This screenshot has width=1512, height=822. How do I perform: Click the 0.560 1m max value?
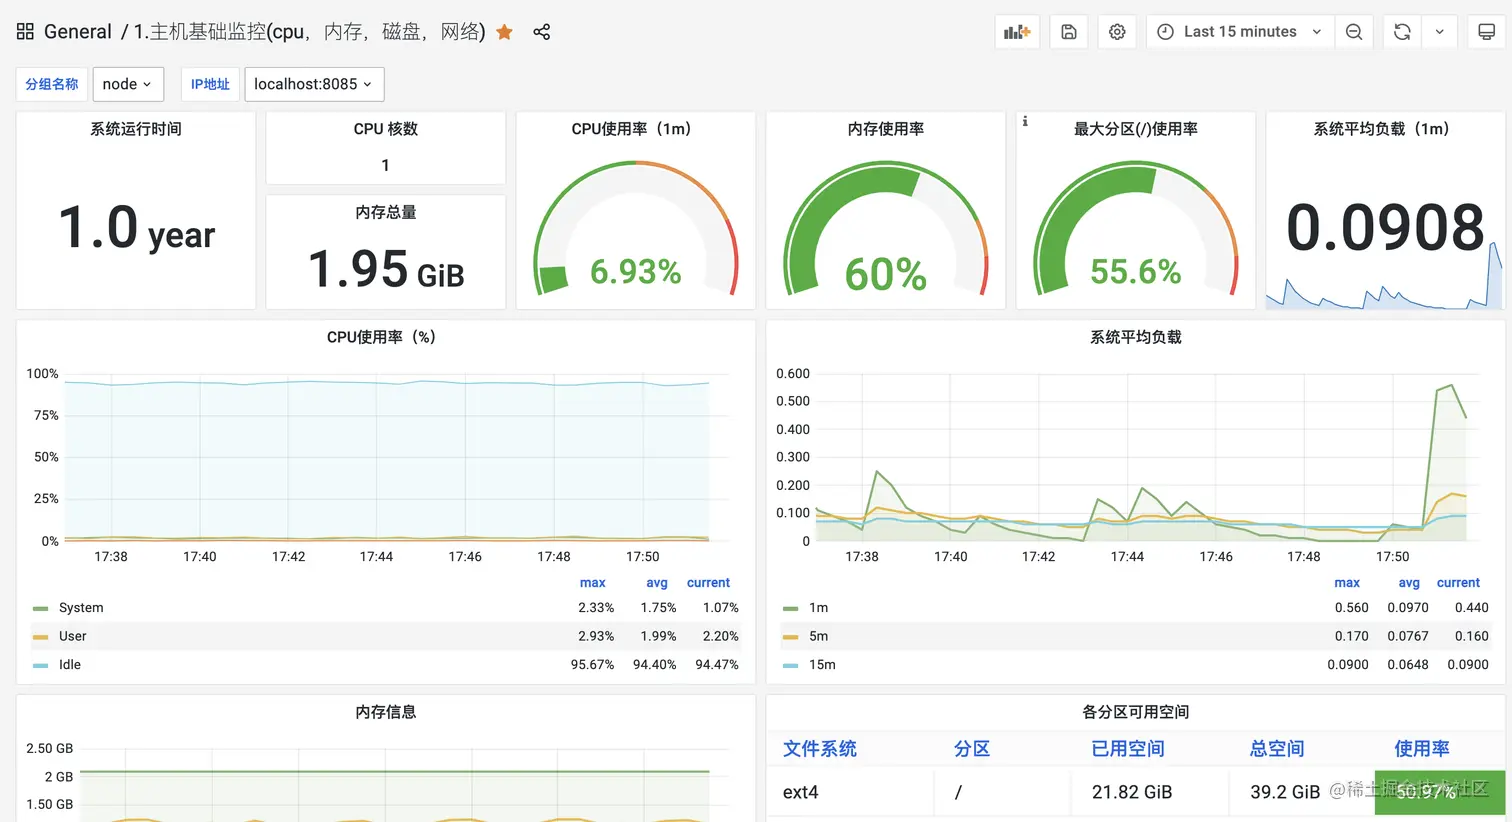coord(1351,608)
